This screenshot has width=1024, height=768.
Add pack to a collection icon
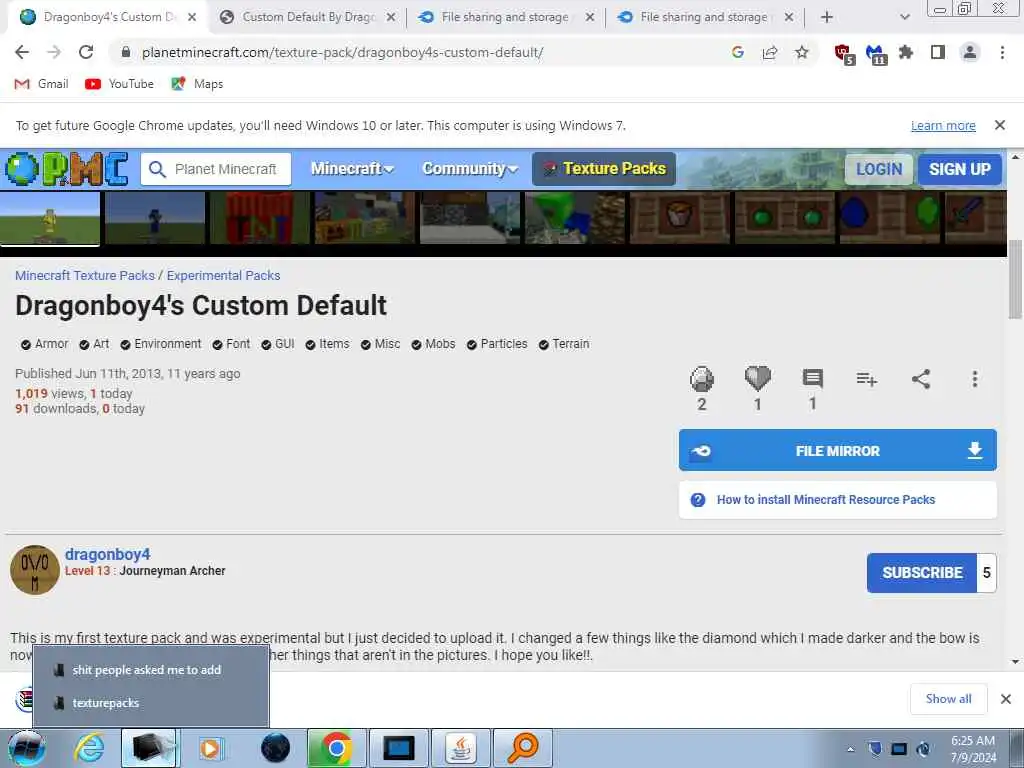(x=867, y=379)
